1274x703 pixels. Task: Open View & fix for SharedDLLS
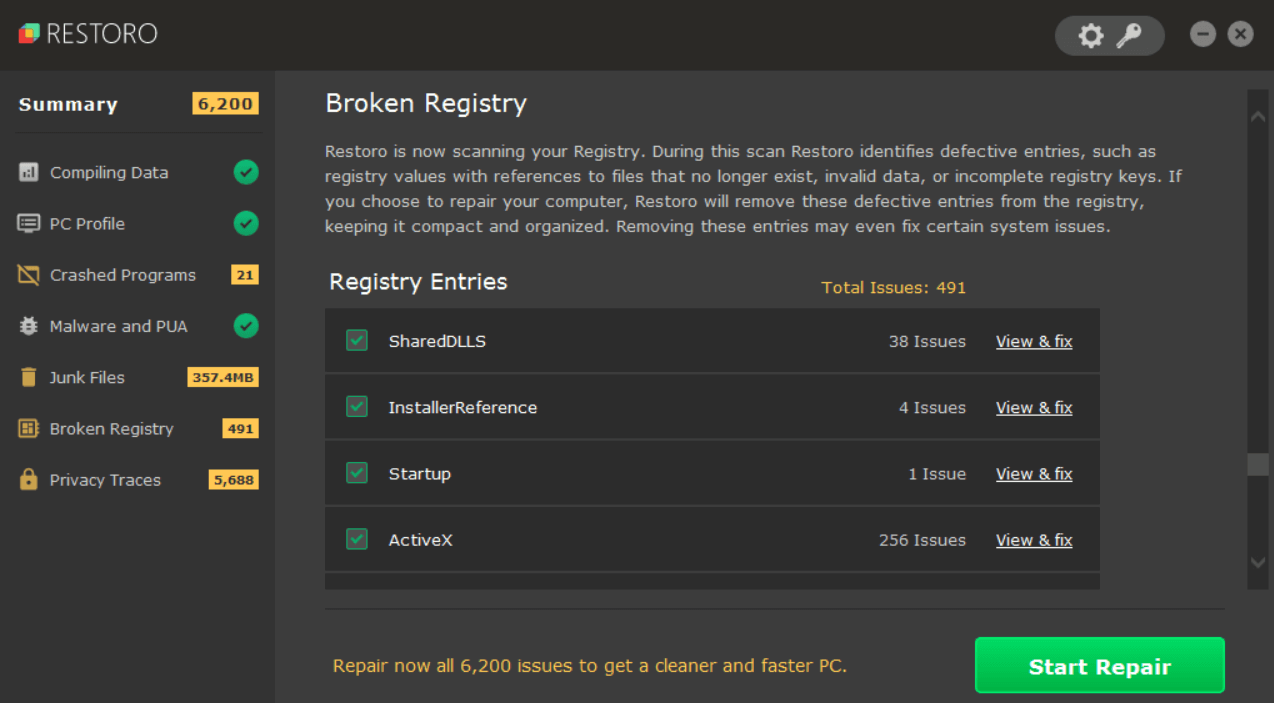(x=1033, y=341)
